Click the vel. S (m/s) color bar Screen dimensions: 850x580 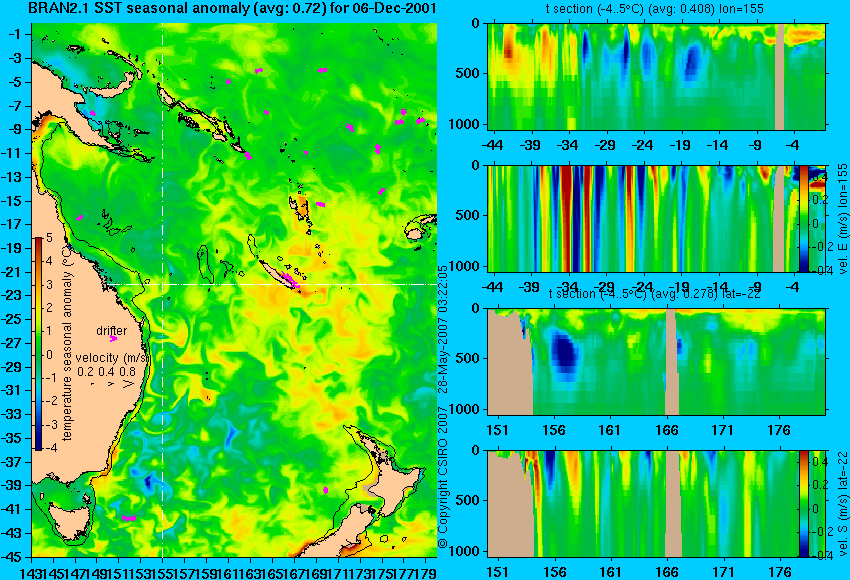click(803, 504)
